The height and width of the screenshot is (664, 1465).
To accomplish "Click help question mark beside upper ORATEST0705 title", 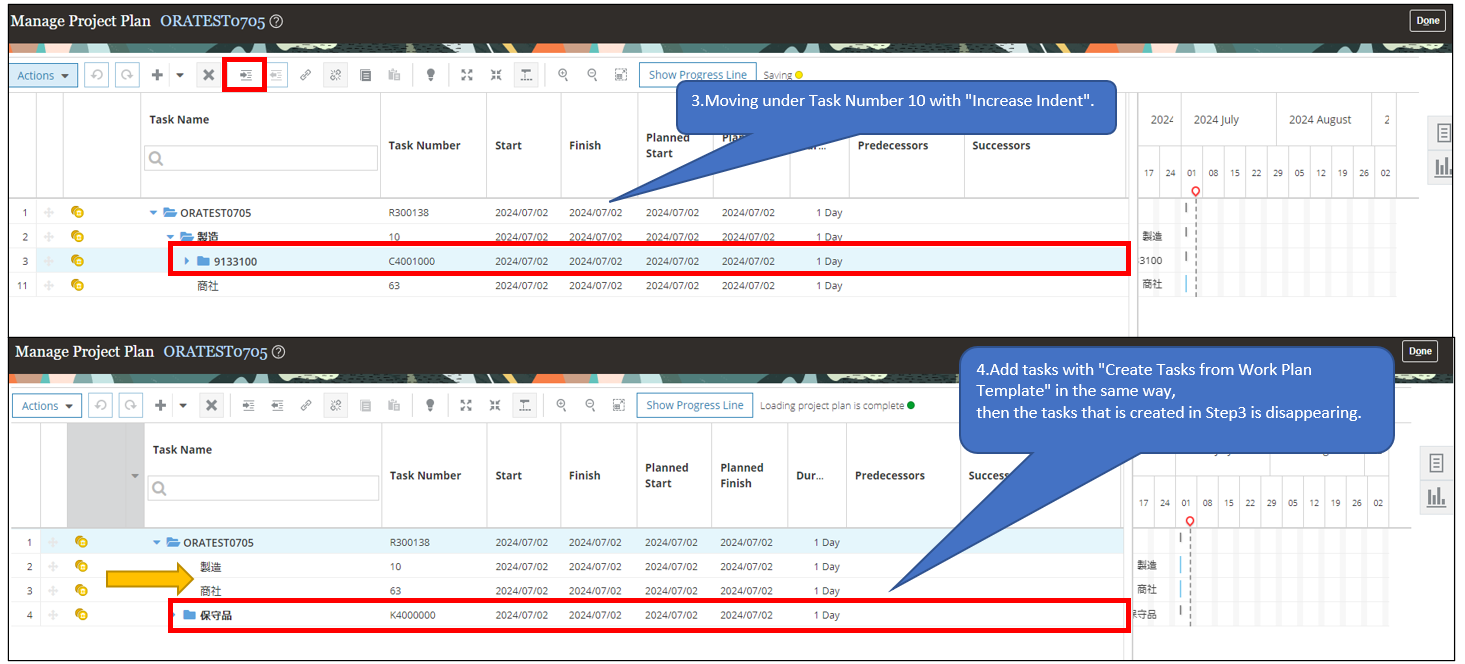I will point(276,21).
